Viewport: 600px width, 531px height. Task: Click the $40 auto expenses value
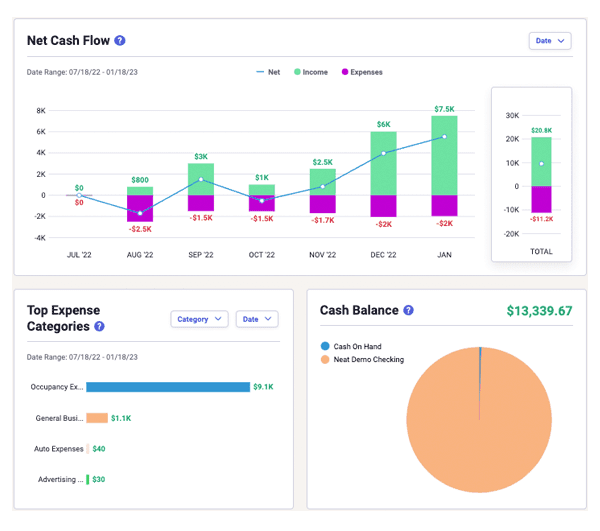tap(99, 449)
